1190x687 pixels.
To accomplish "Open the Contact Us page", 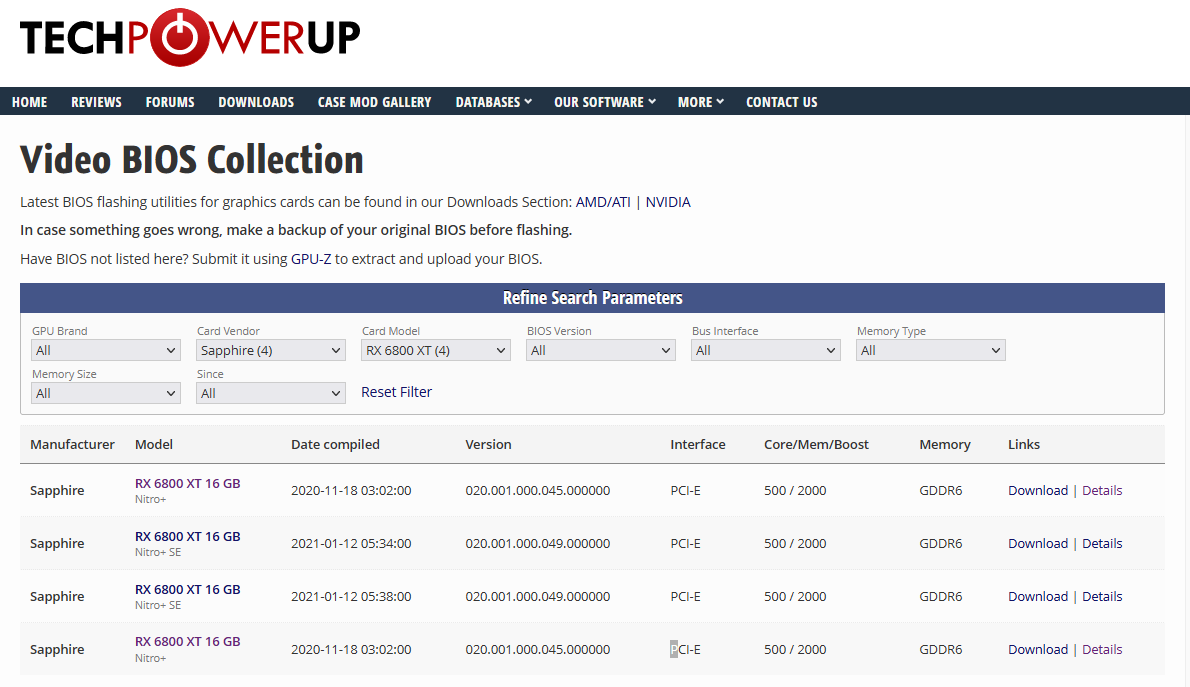I will [782, 102].
